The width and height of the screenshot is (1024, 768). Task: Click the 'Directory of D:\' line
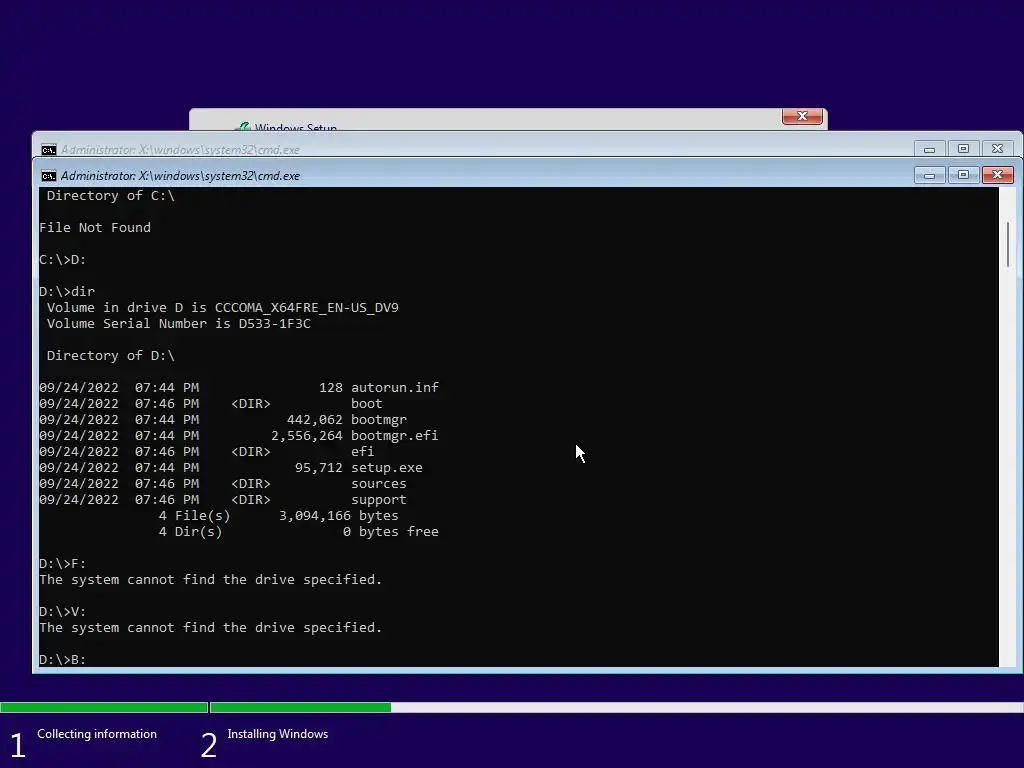click(110, 356)
